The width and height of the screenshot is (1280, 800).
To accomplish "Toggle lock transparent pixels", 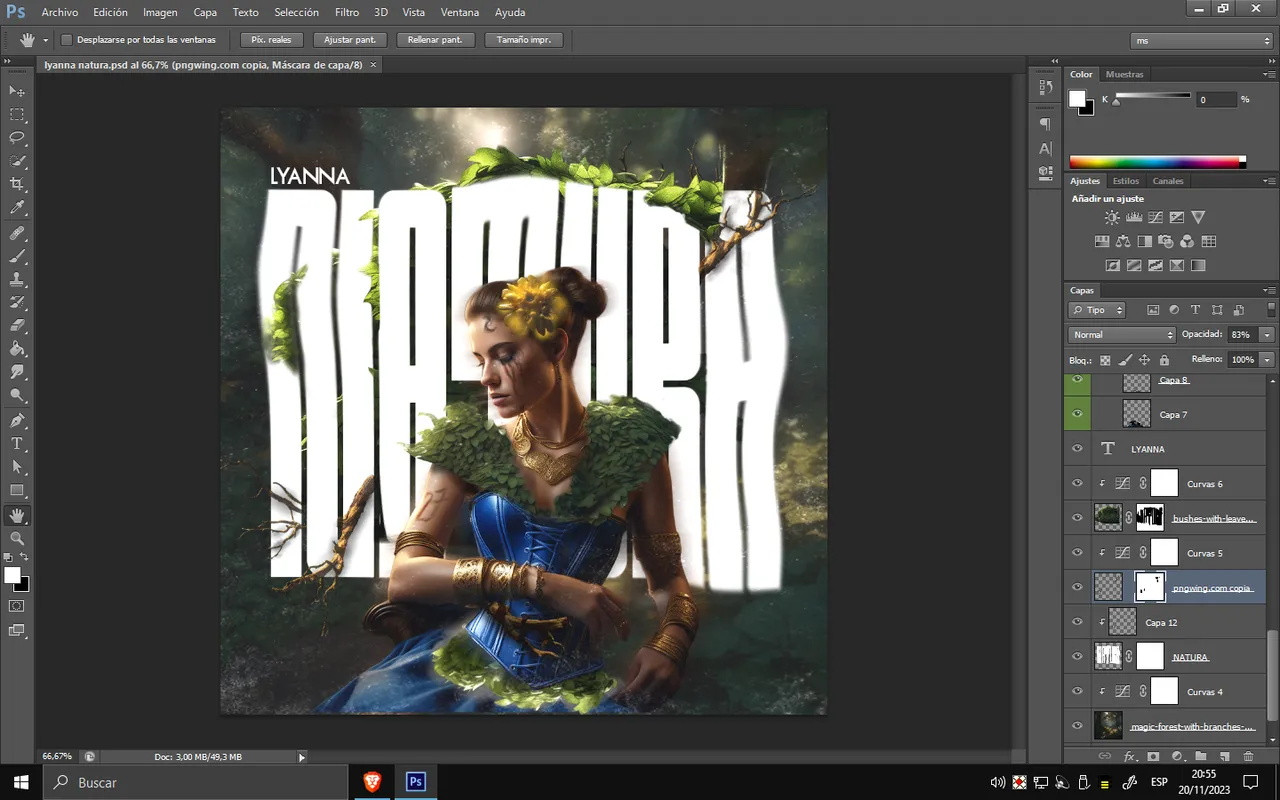I will point(1105,360).
